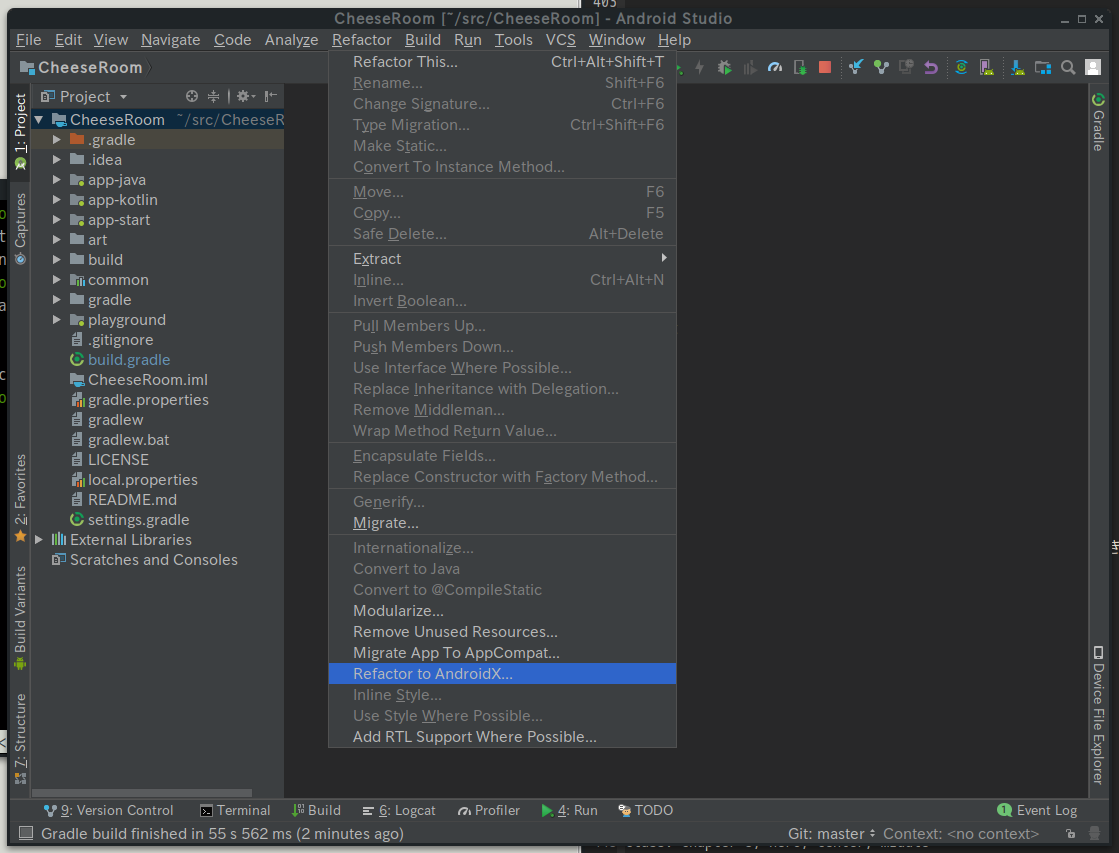Toggle the 2: Favorites tool window
The width and height of the screenshot is (1119, 853).
(21, 498)
